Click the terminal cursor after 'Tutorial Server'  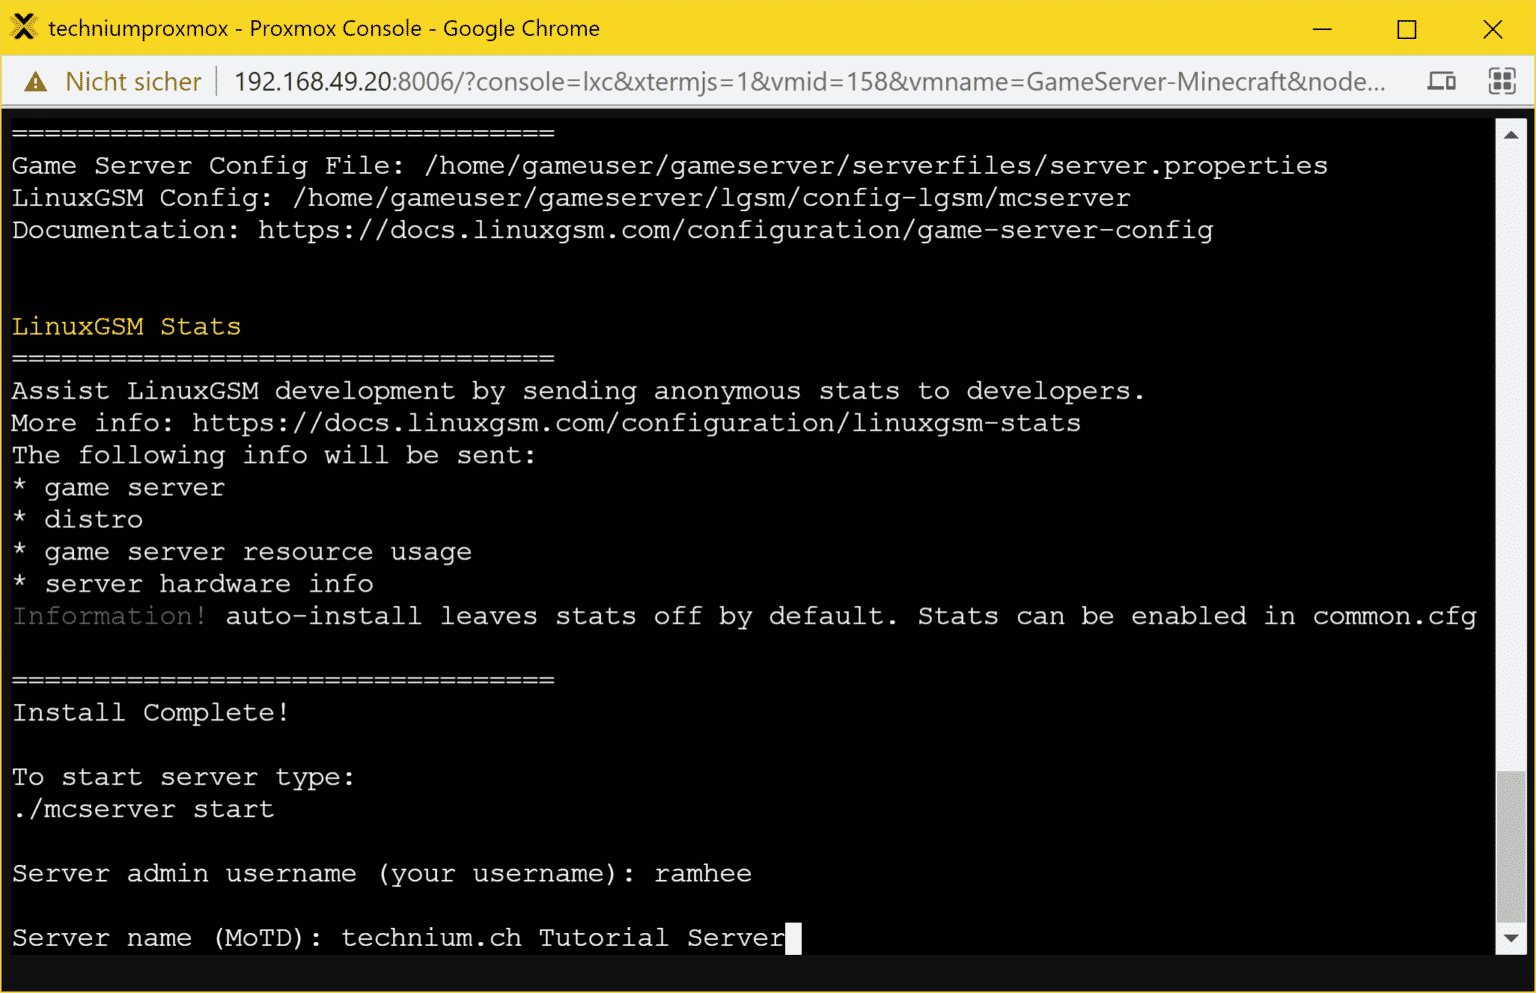pyautogui.click(x=793, y=938)
